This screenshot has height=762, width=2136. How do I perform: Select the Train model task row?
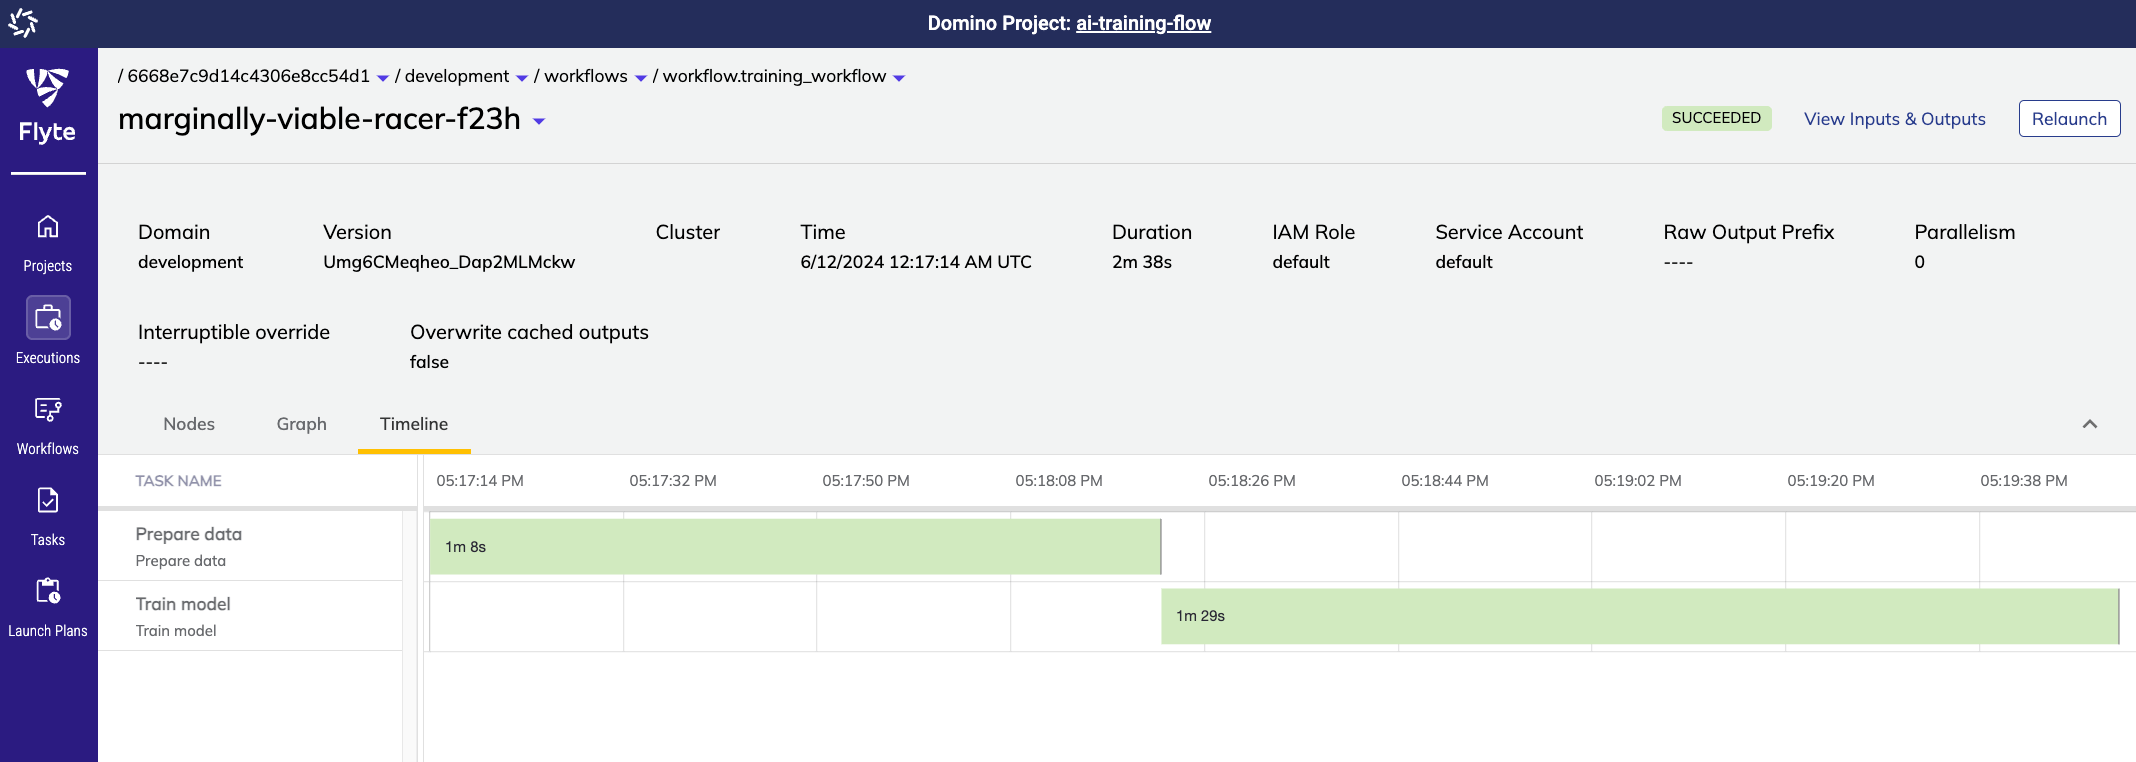pos(250,616)
